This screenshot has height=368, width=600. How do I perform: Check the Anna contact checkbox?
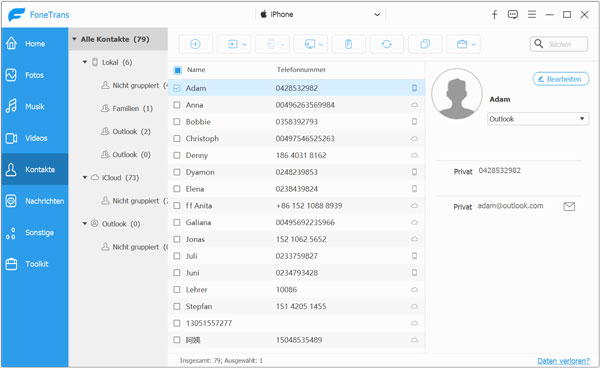click(x=177, y=105)
